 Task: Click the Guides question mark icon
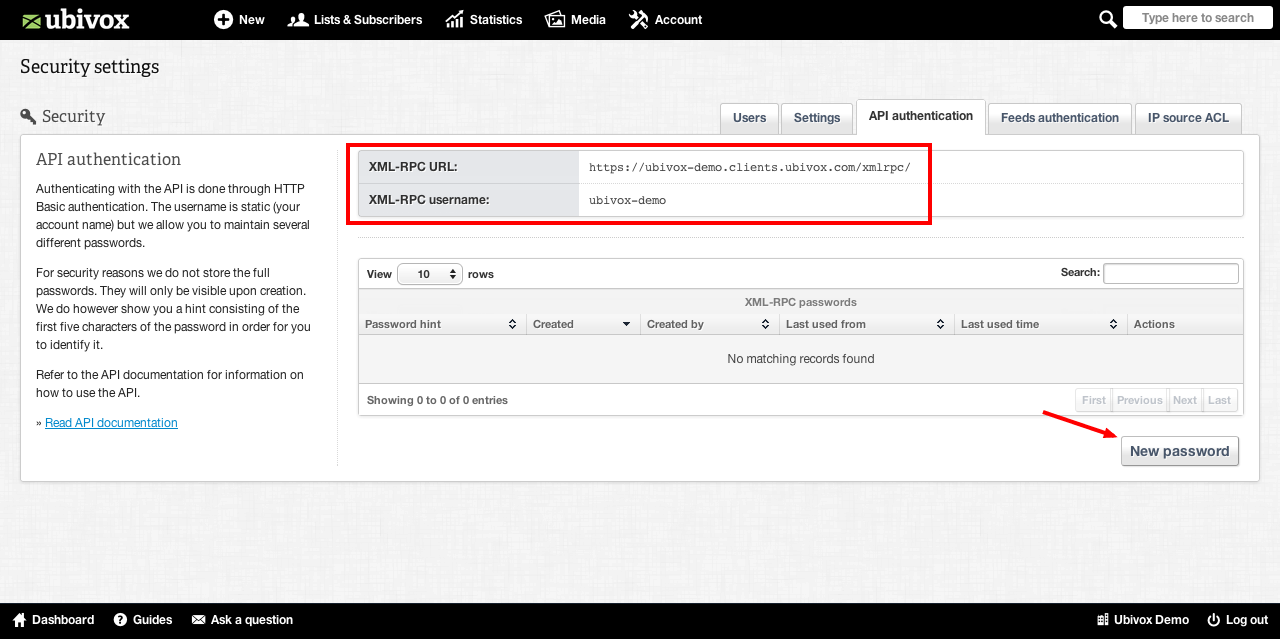click(x=120, y=620)
